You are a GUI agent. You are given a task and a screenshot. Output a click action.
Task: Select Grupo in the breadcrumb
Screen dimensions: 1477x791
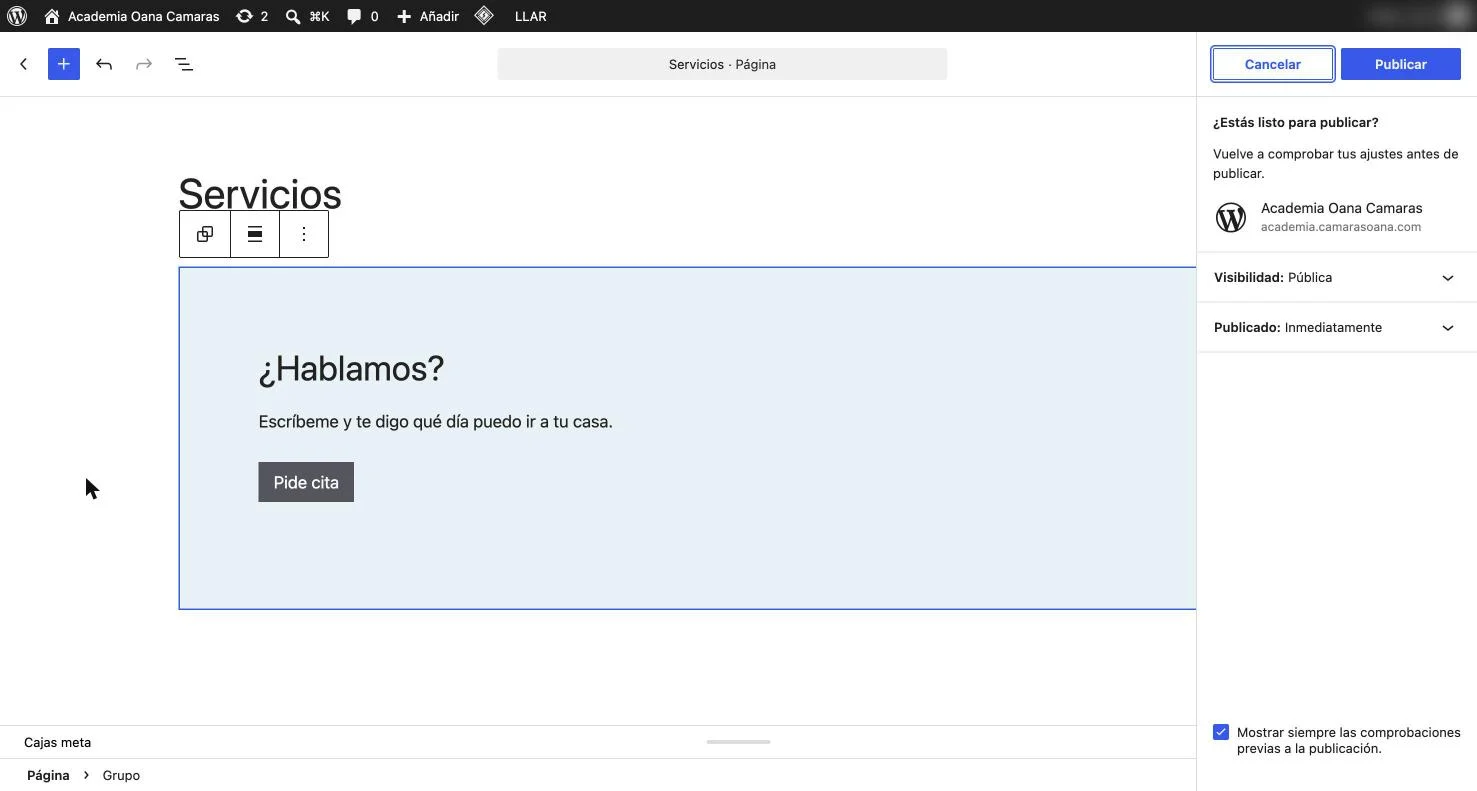[121, 775]
